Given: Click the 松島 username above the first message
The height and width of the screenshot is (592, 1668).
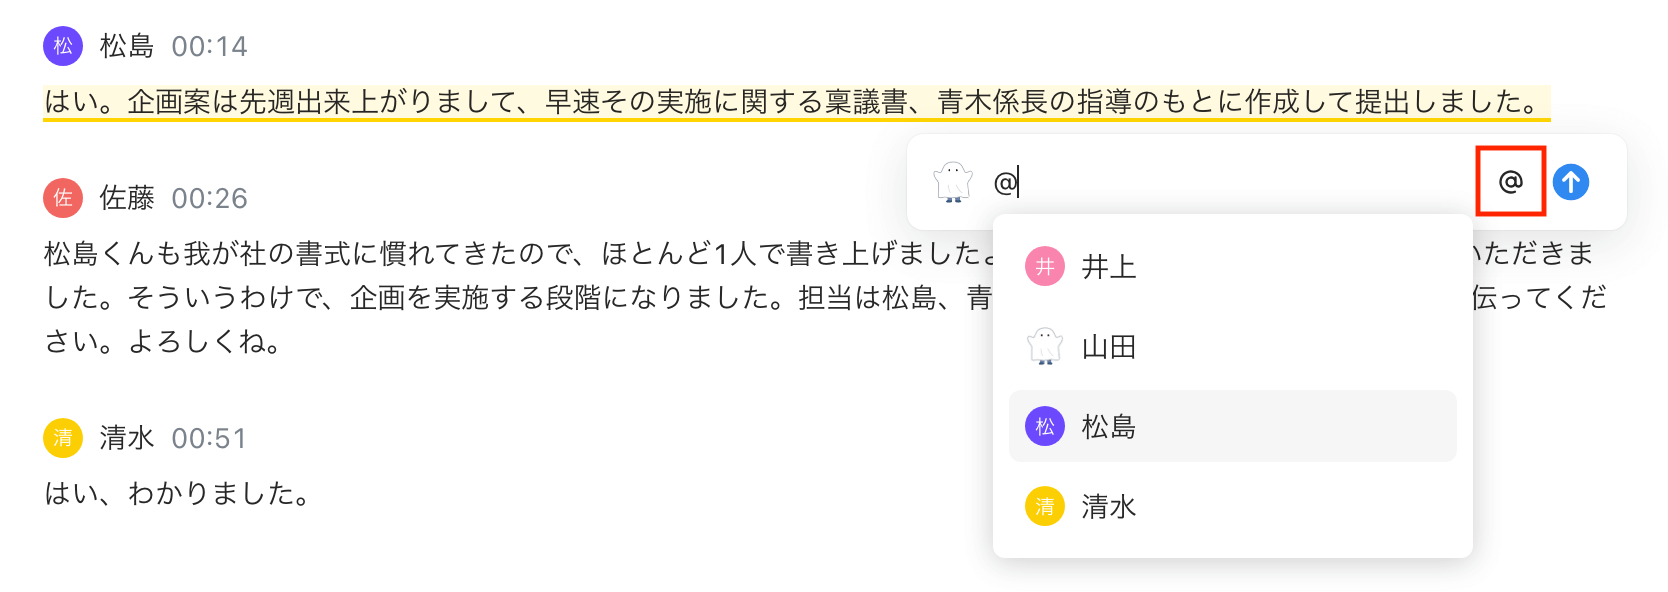Looking at the screenshot, I should pos(123,46).
